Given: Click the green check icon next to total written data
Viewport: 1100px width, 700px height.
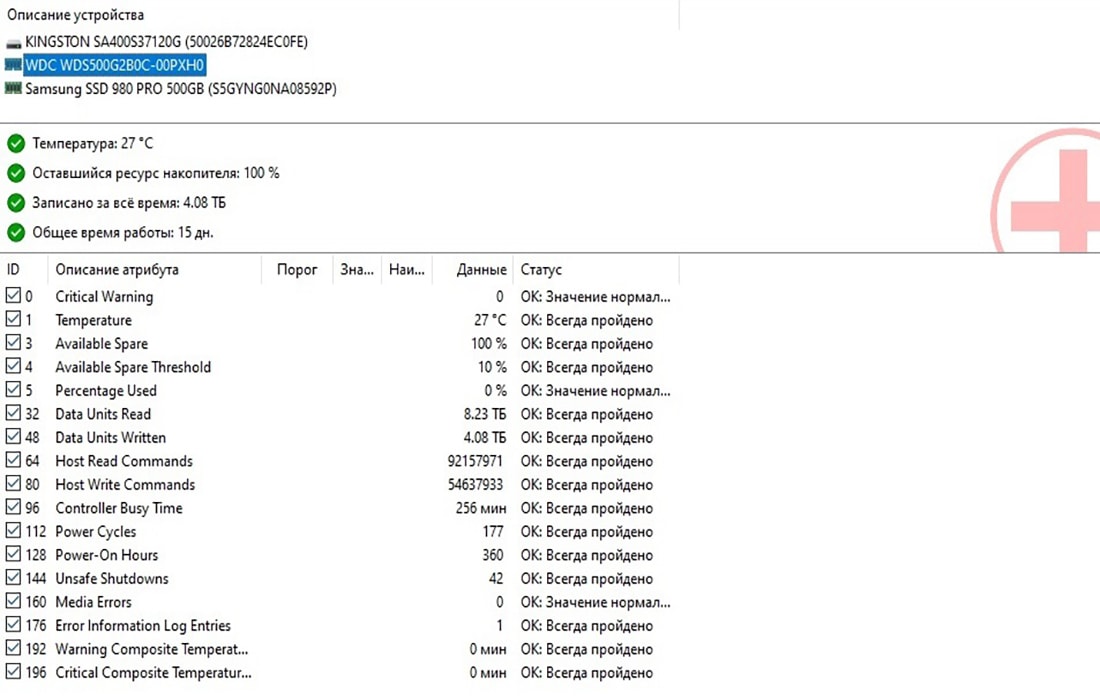Looking at the screenshot, I should 15,203.
